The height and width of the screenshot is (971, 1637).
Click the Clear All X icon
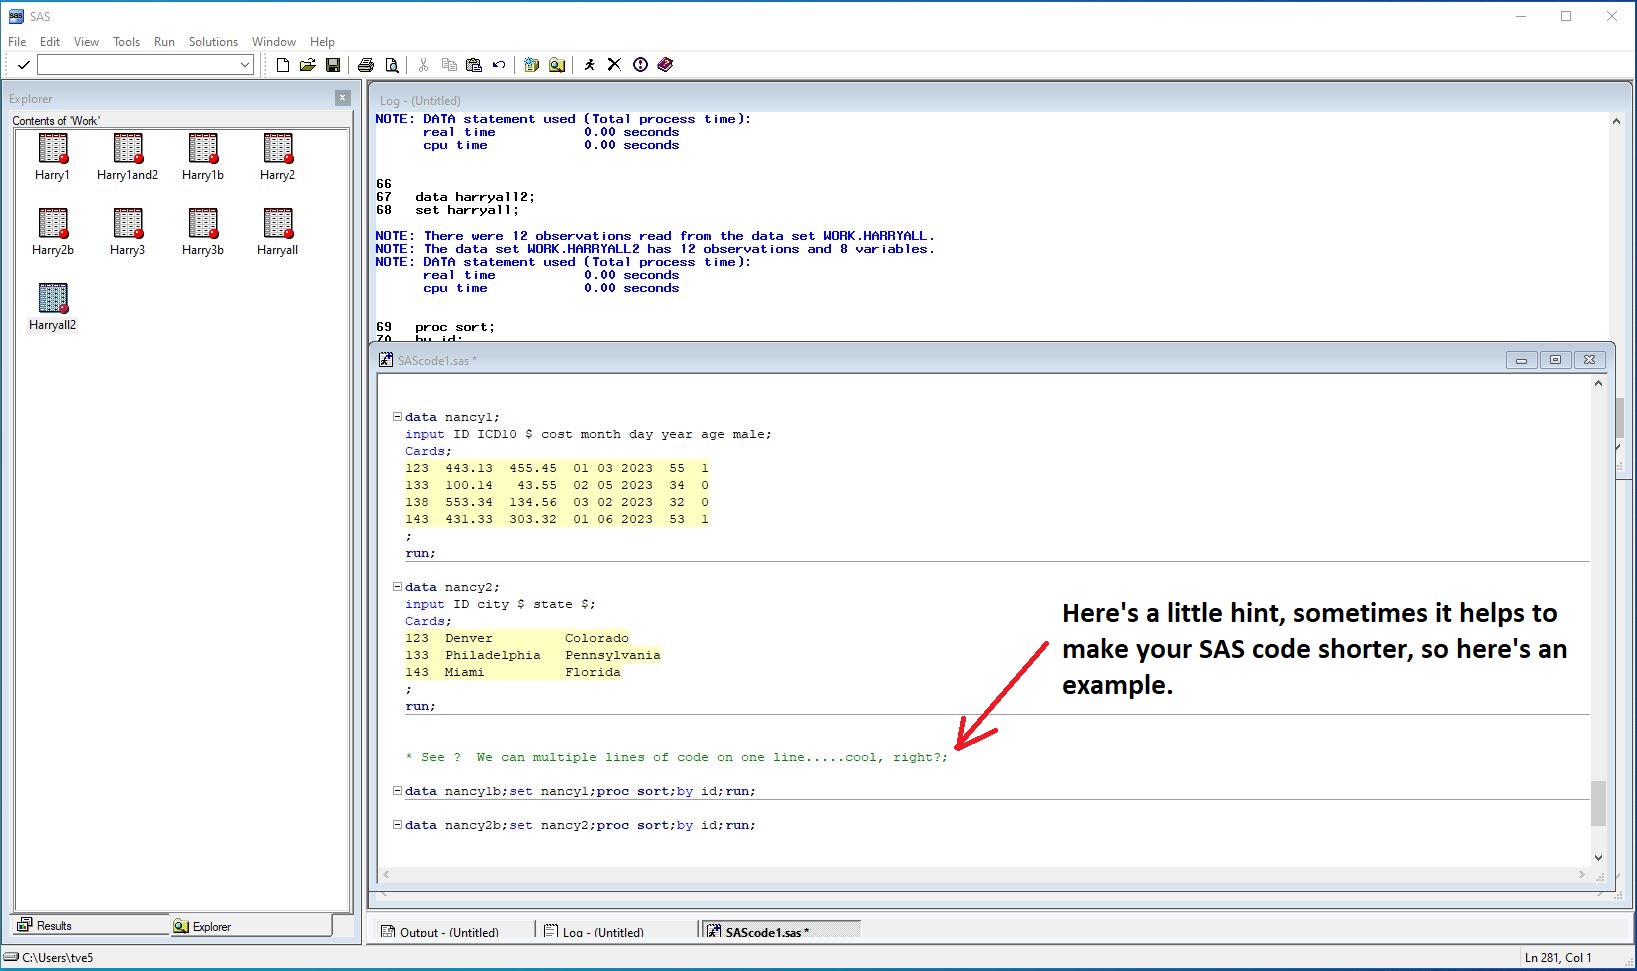tap(614, 65)
